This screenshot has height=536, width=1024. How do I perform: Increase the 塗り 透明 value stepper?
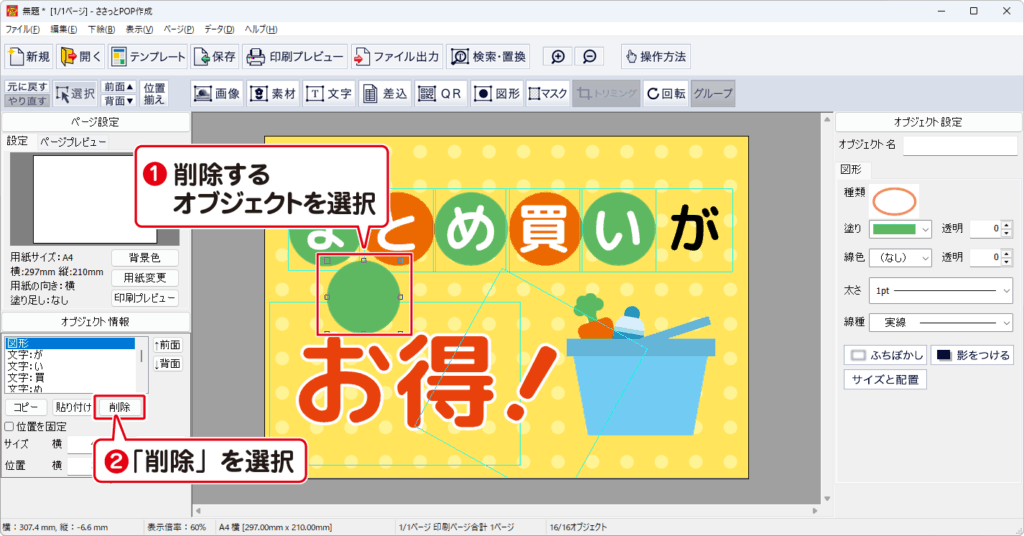(x=1007, y=225)
